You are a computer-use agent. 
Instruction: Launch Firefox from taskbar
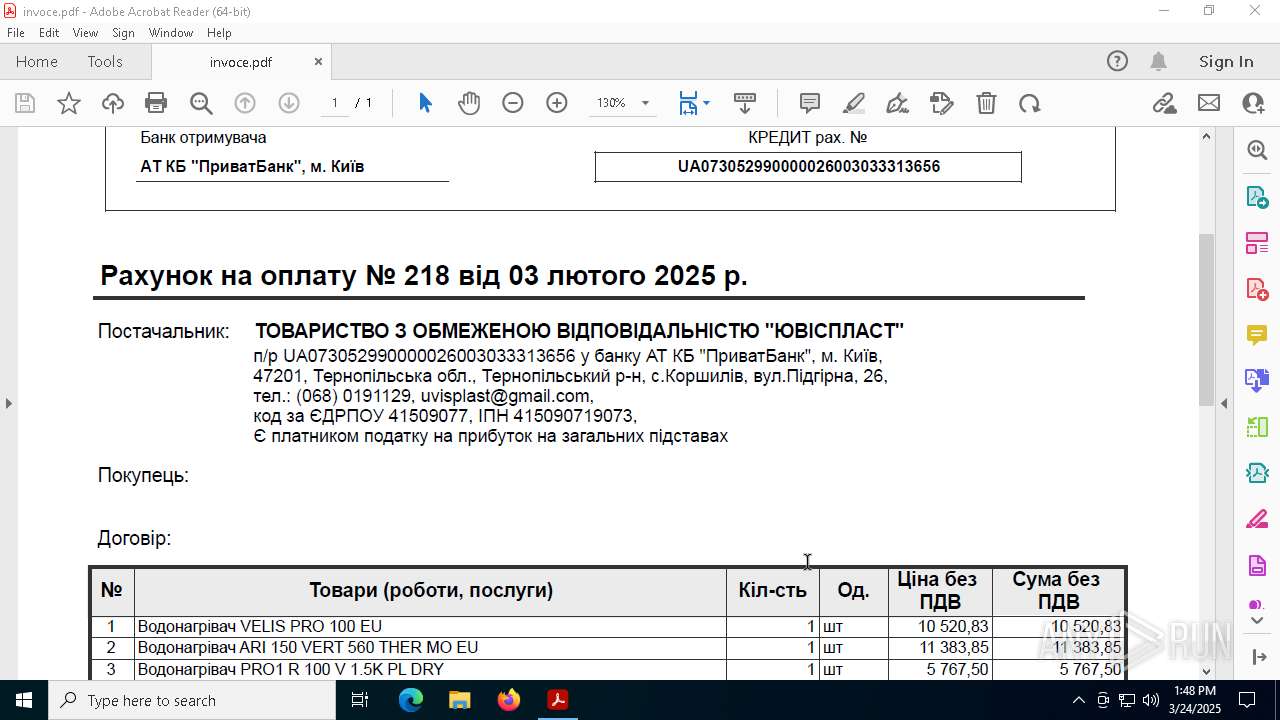point(508,700)
